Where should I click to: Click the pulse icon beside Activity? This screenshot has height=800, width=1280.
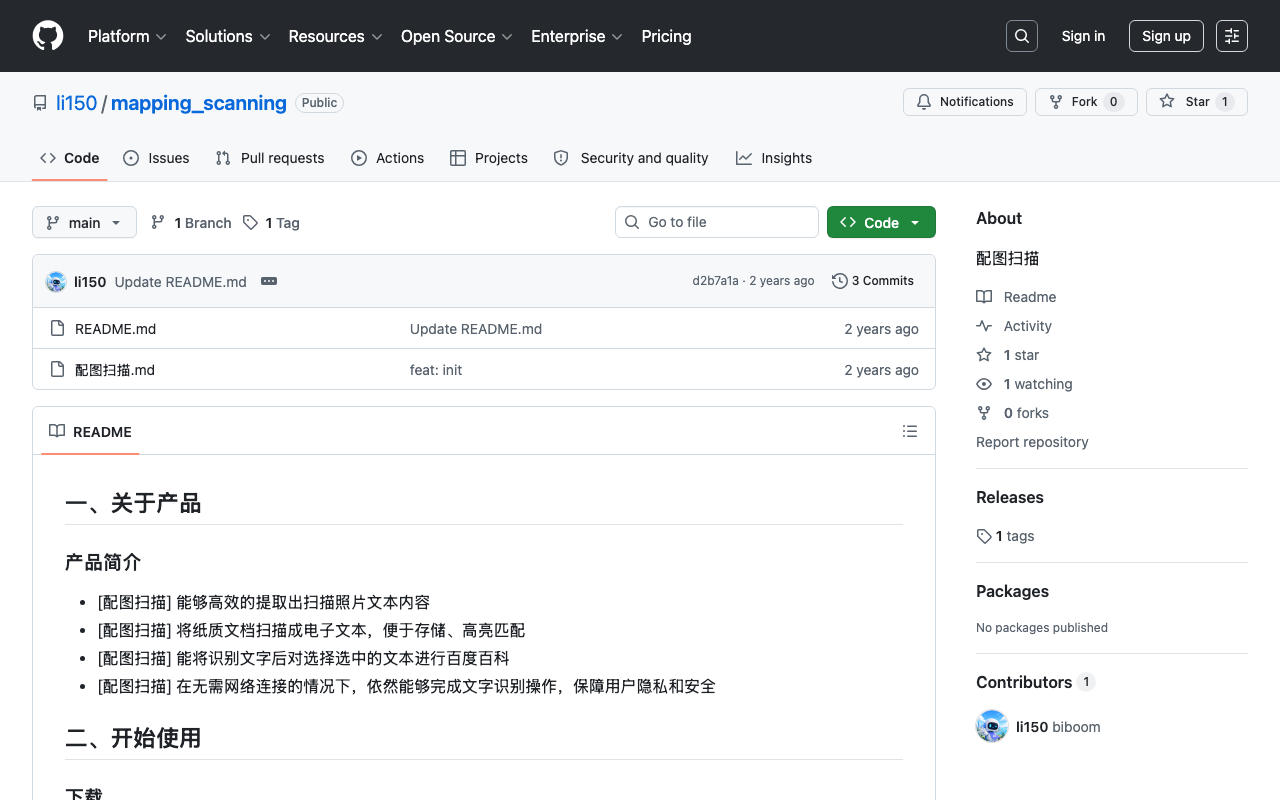click(x=984, y=326)
